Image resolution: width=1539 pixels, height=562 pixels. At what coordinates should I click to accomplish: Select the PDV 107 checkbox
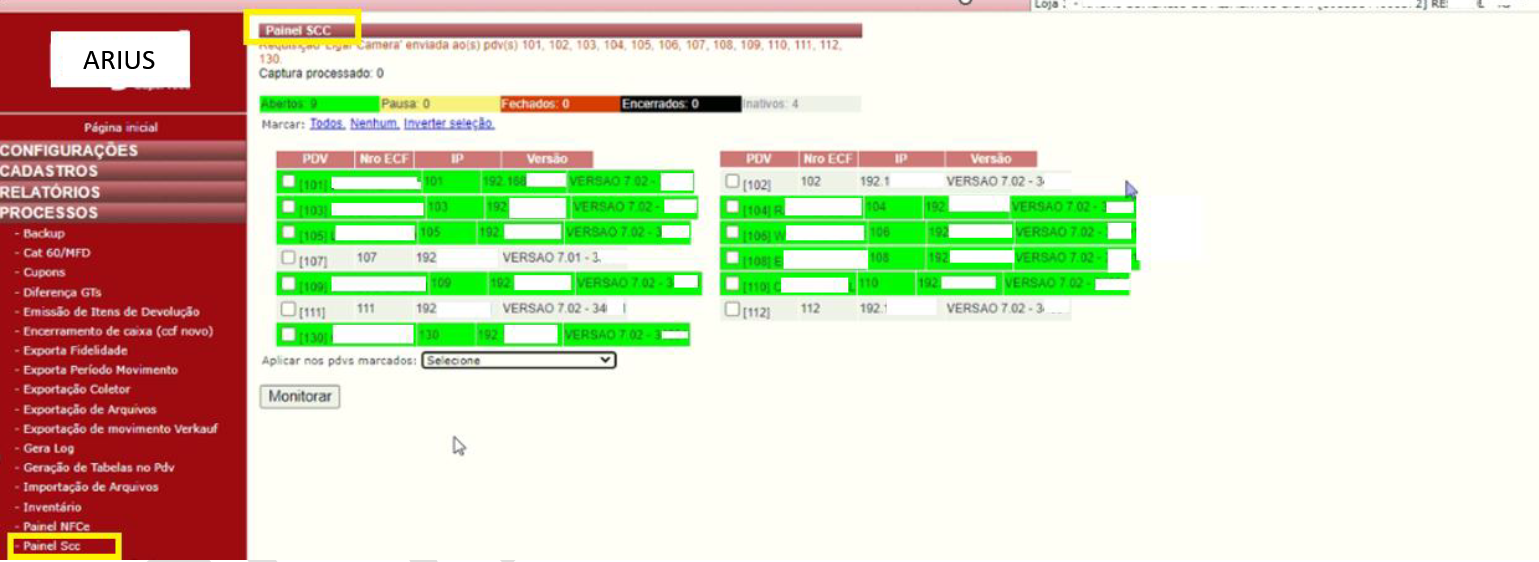click(288, 258)
